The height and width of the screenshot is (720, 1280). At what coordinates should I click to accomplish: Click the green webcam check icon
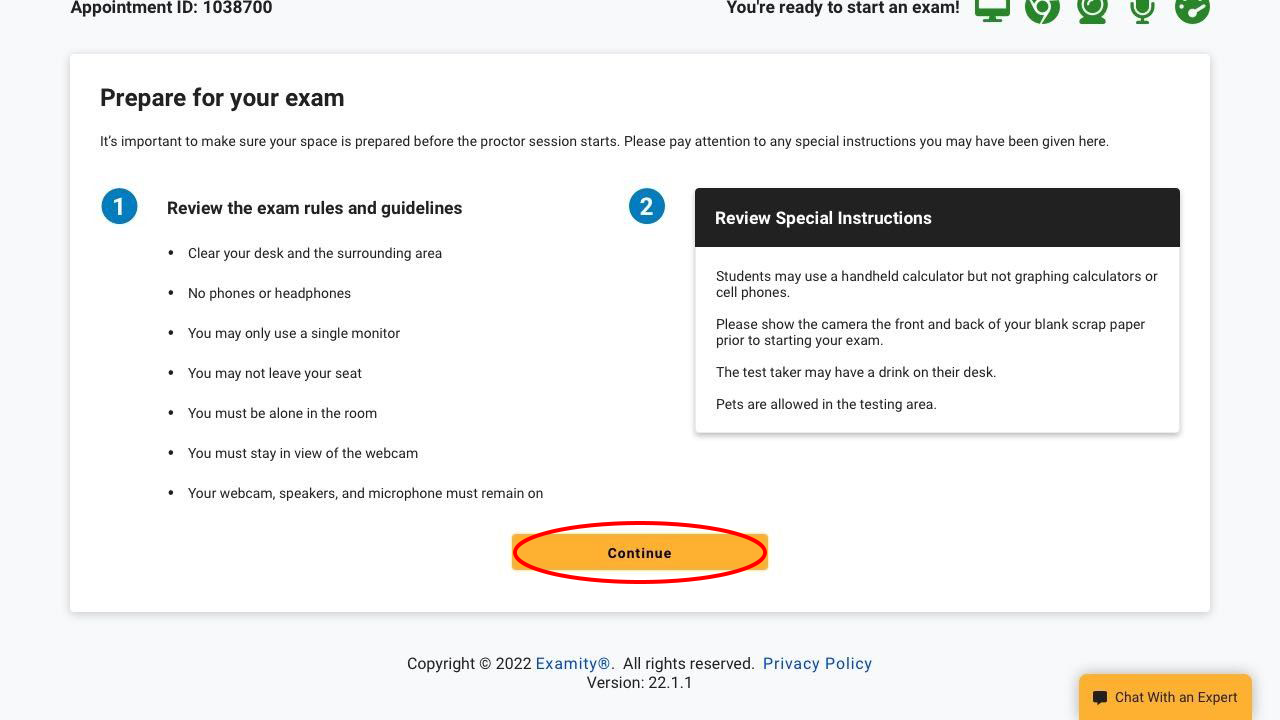pos(1092,9)
